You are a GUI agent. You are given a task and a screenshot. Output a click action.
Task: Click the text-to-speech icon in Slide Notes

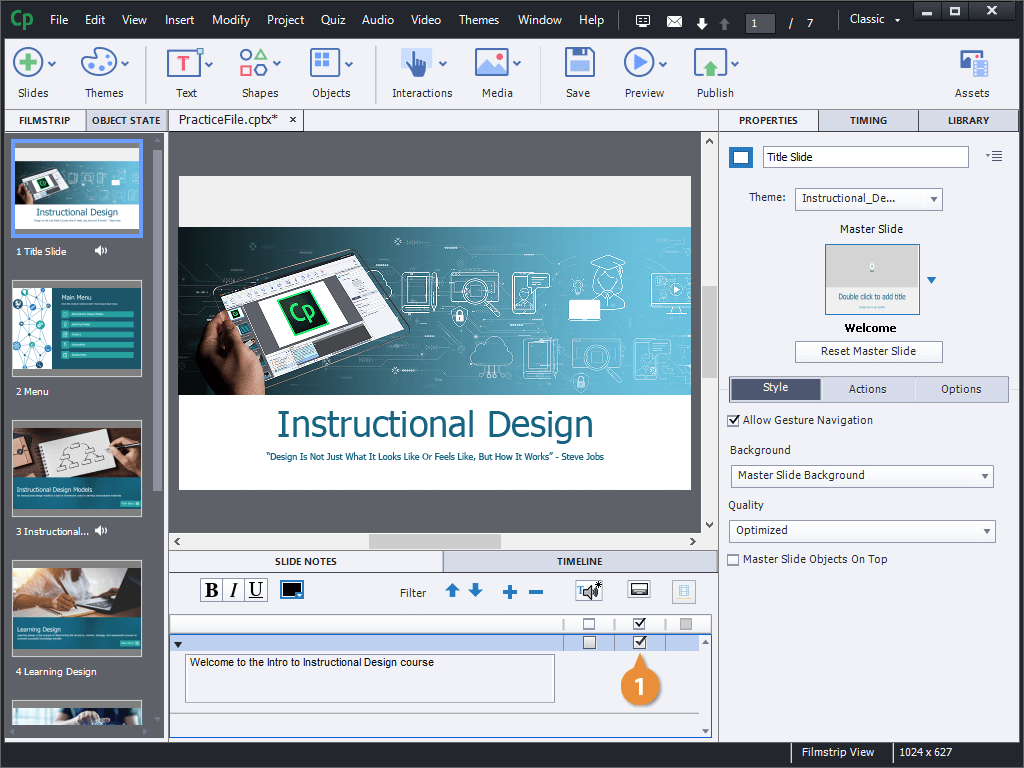point(589,591)
